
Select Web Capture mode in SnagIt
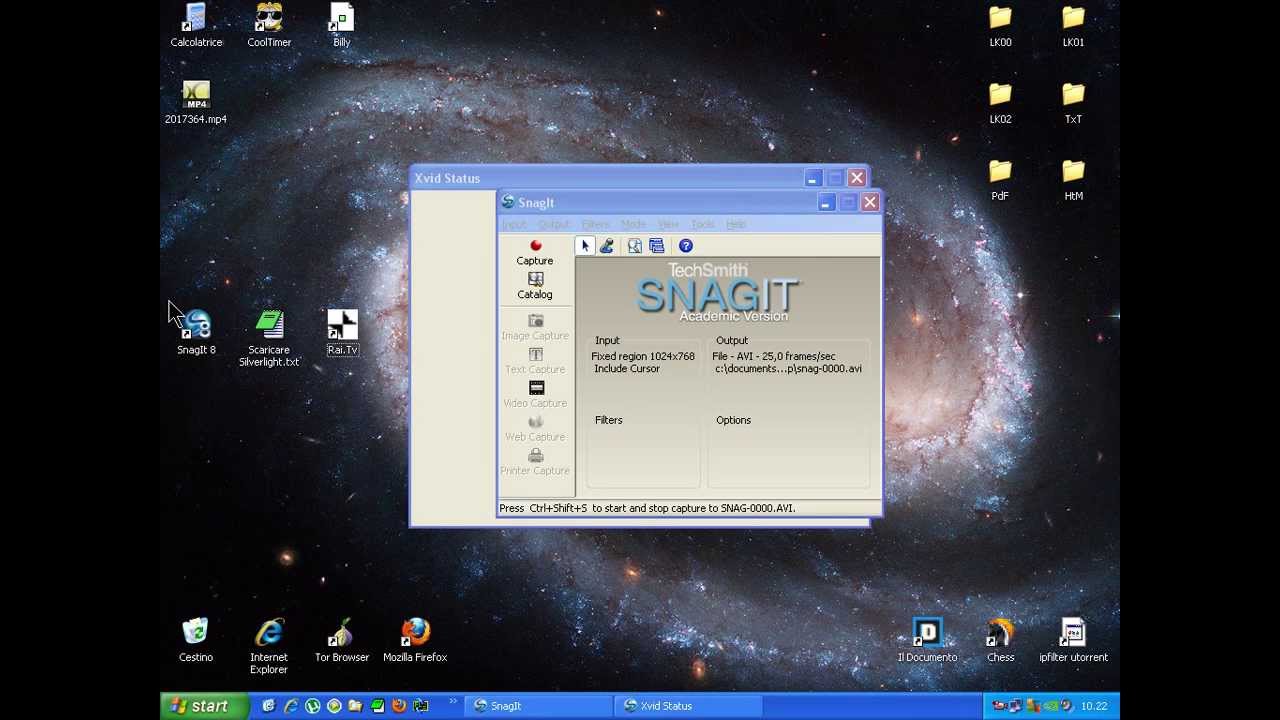(535, 429)
